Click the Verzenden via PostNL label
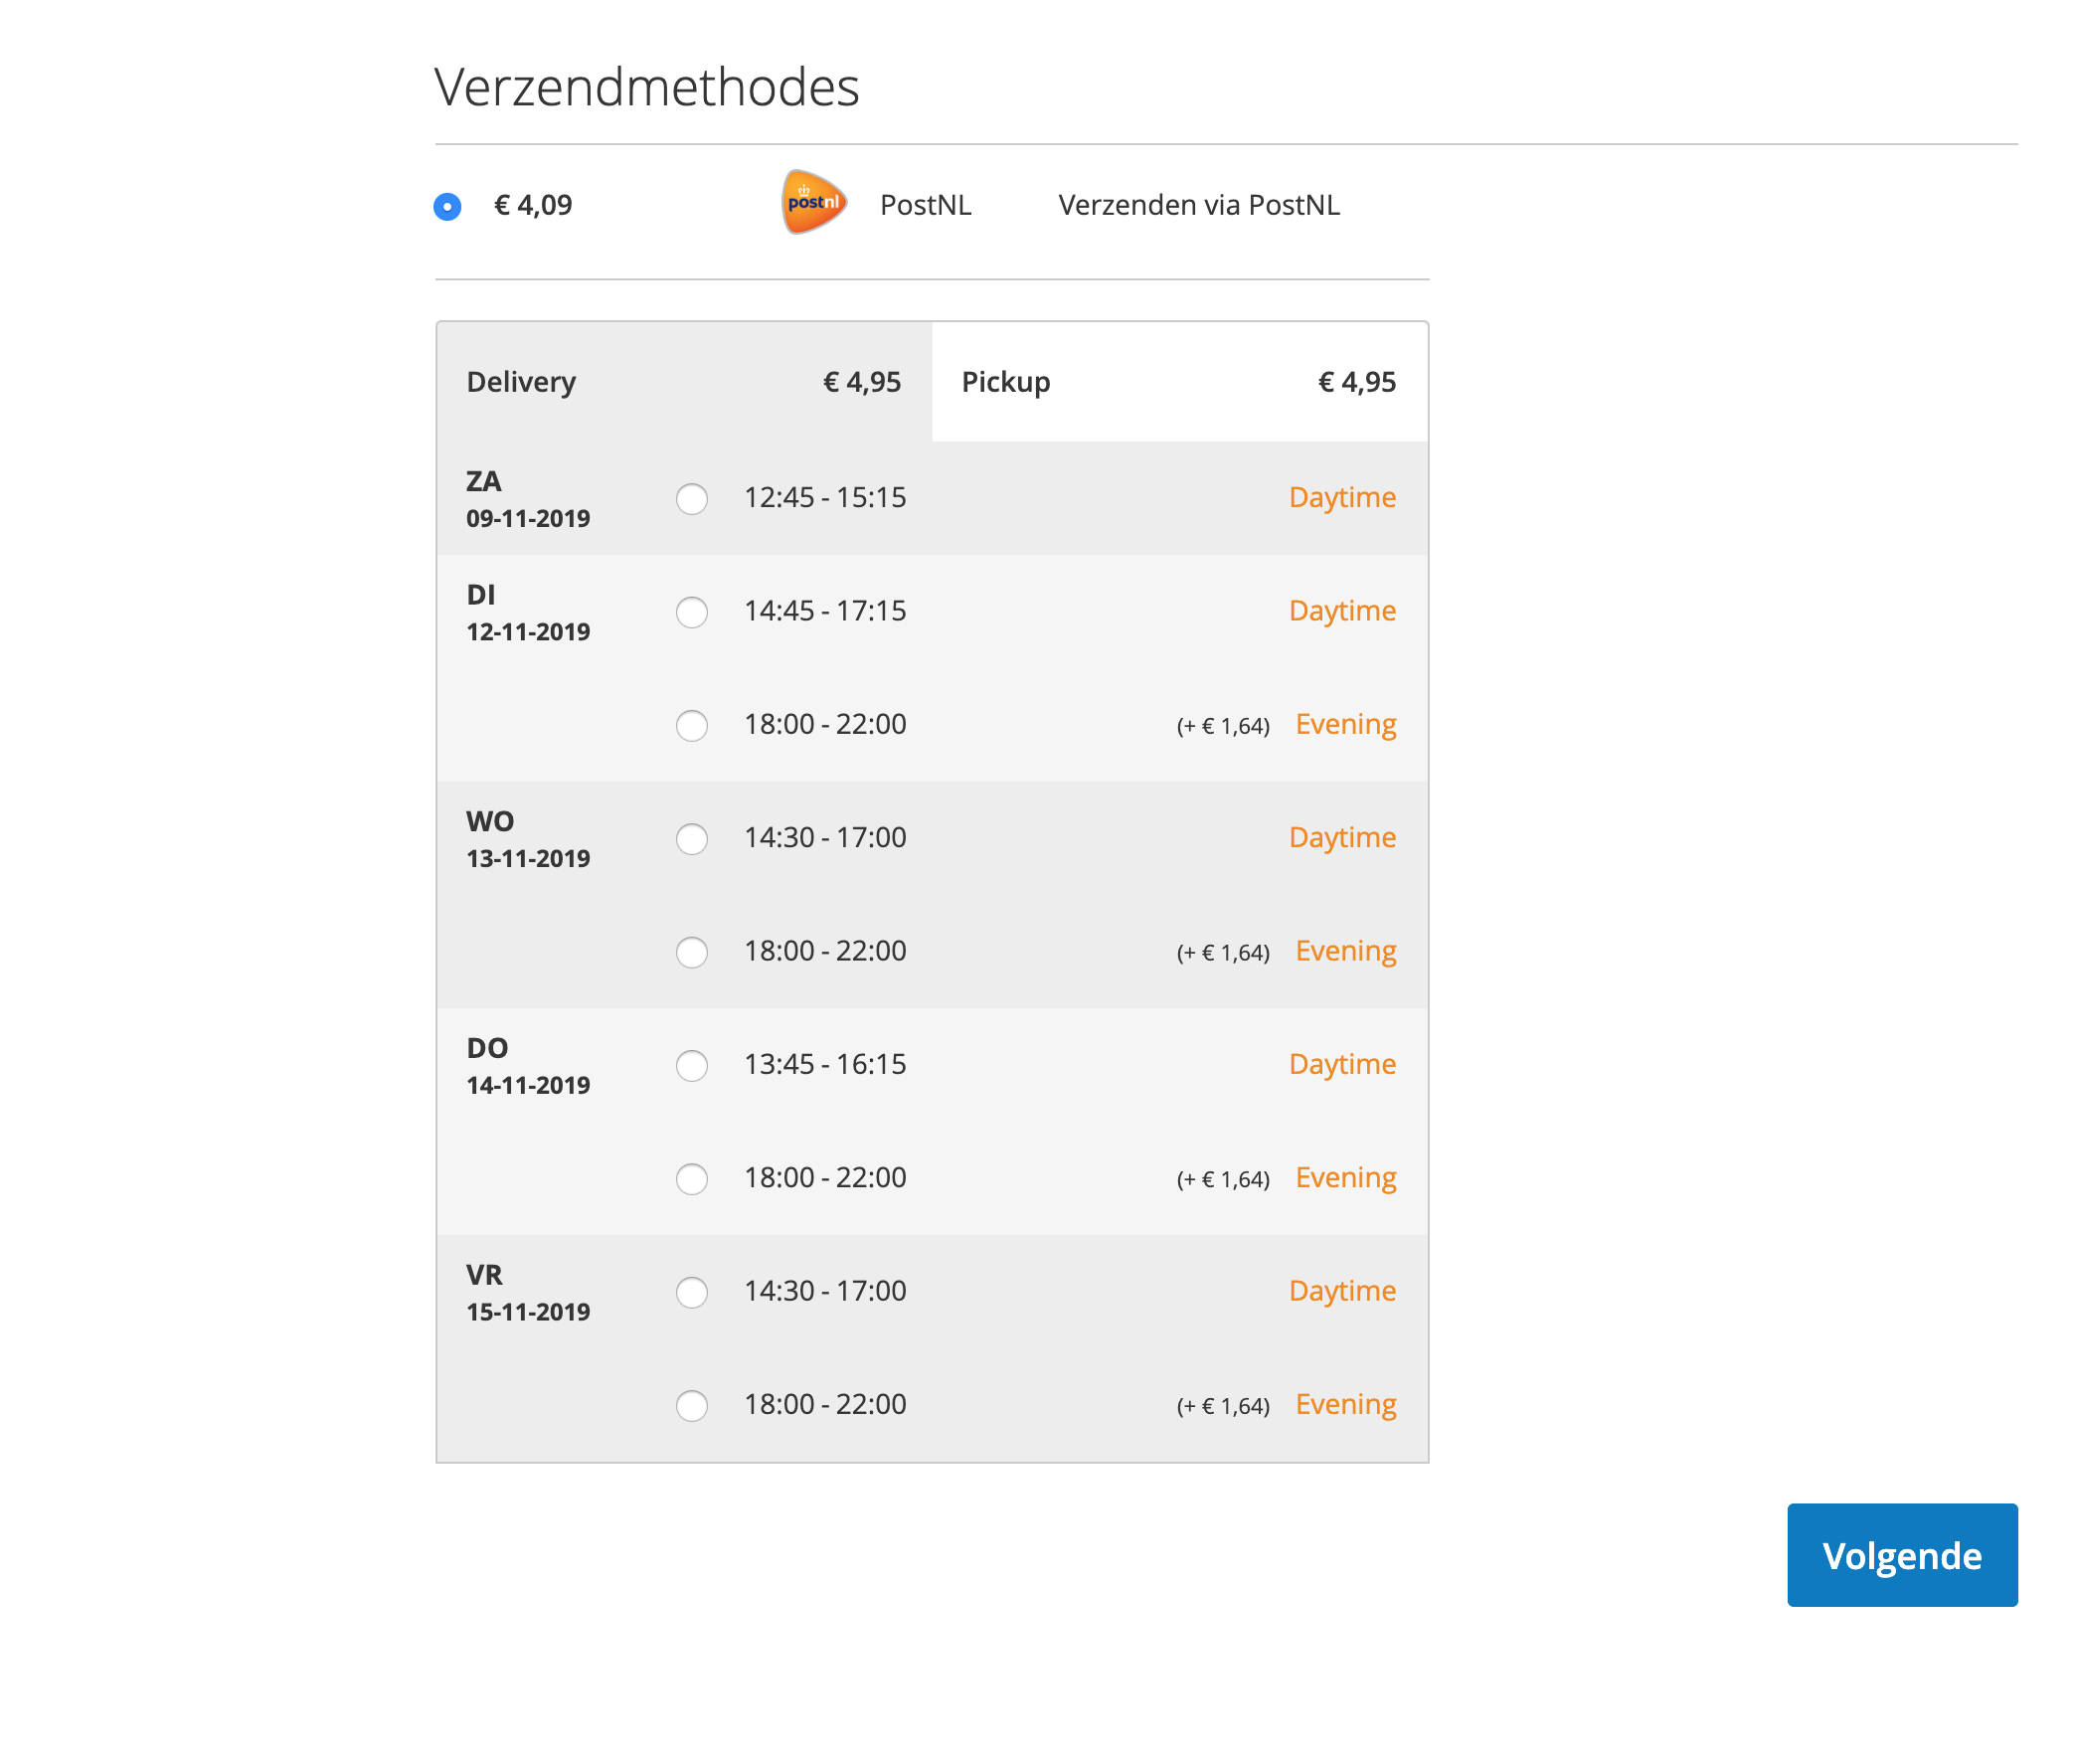The width and height of the screenshot is (2078, 1764). click(1199, 204)
